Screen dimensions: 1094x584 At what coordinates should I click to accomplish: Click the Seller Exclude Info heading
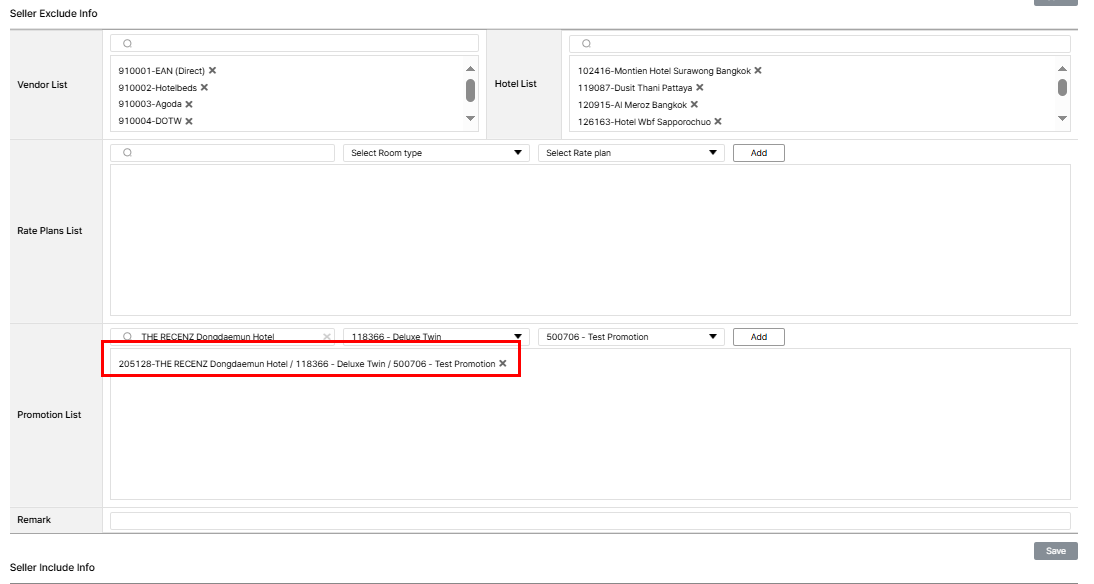coord(54,13)
